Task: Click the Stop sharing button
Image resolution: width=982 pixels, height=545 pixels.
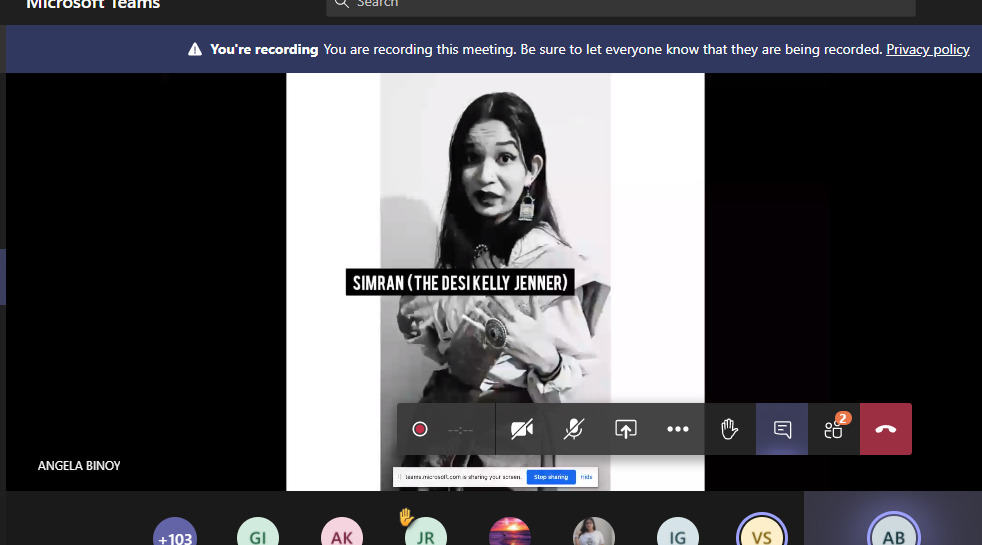Action: pos(550,477)
